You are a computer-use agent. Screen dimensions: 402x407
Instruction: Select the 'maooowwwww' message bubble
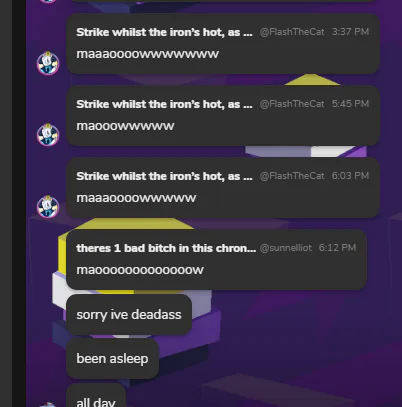223,116
